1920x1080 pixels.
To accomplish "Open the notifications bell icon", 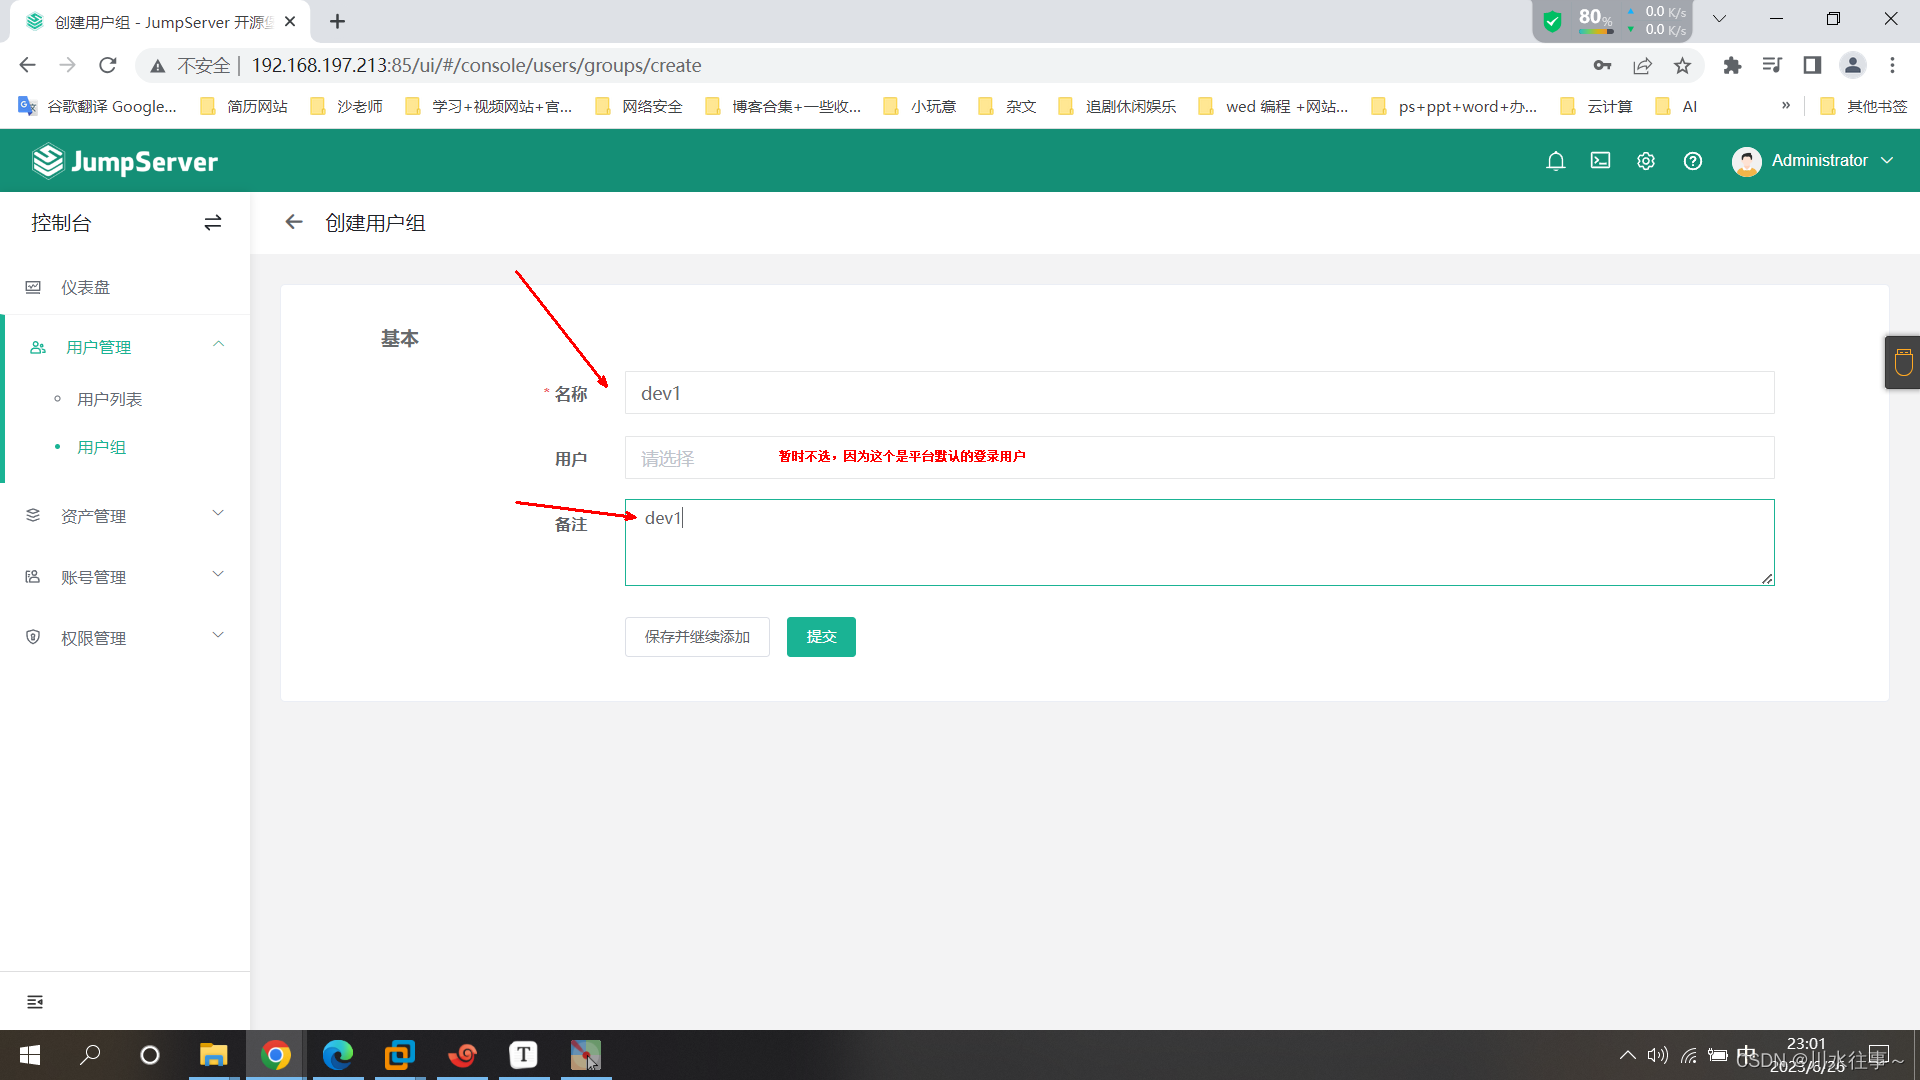I will coord(1555,161).
